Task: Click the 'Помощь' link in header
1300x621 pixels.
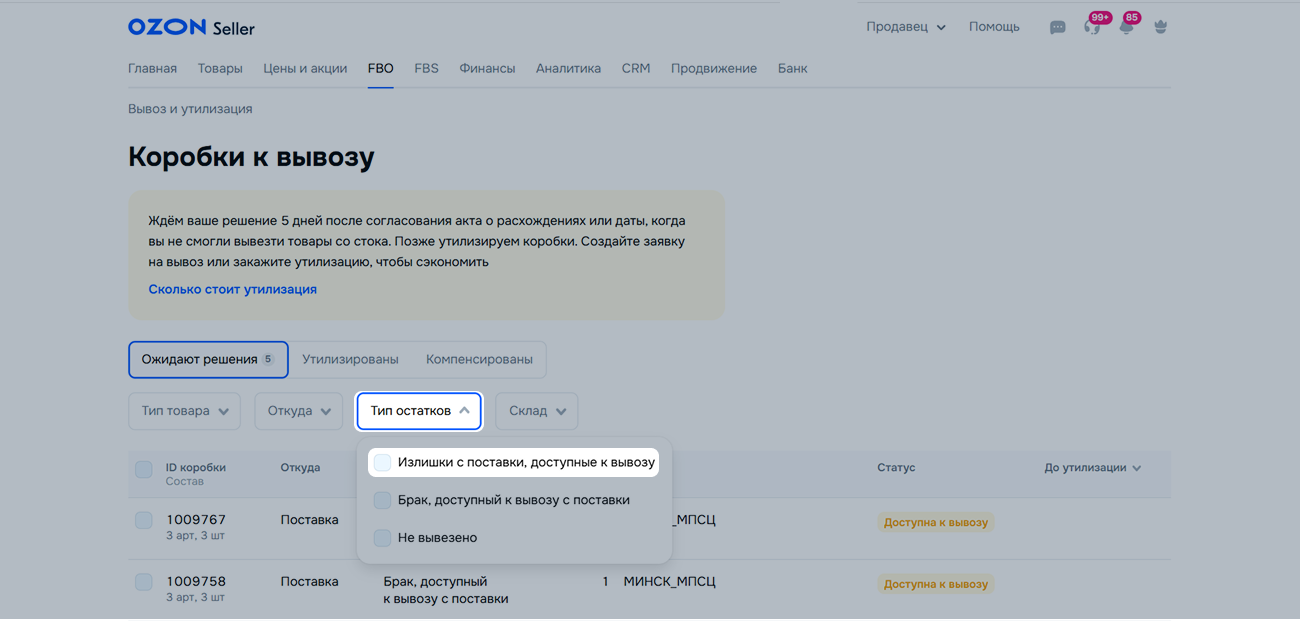Action: [994, 27]
